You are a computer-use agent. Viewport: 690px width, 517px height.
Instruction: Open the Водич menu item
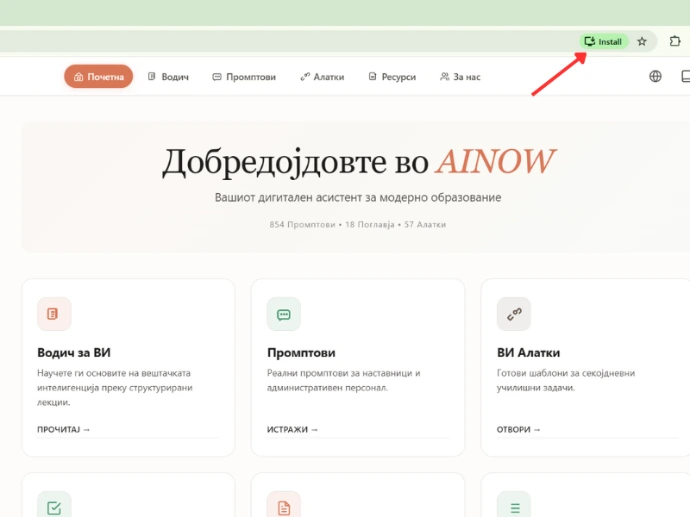tap(168, 77)
